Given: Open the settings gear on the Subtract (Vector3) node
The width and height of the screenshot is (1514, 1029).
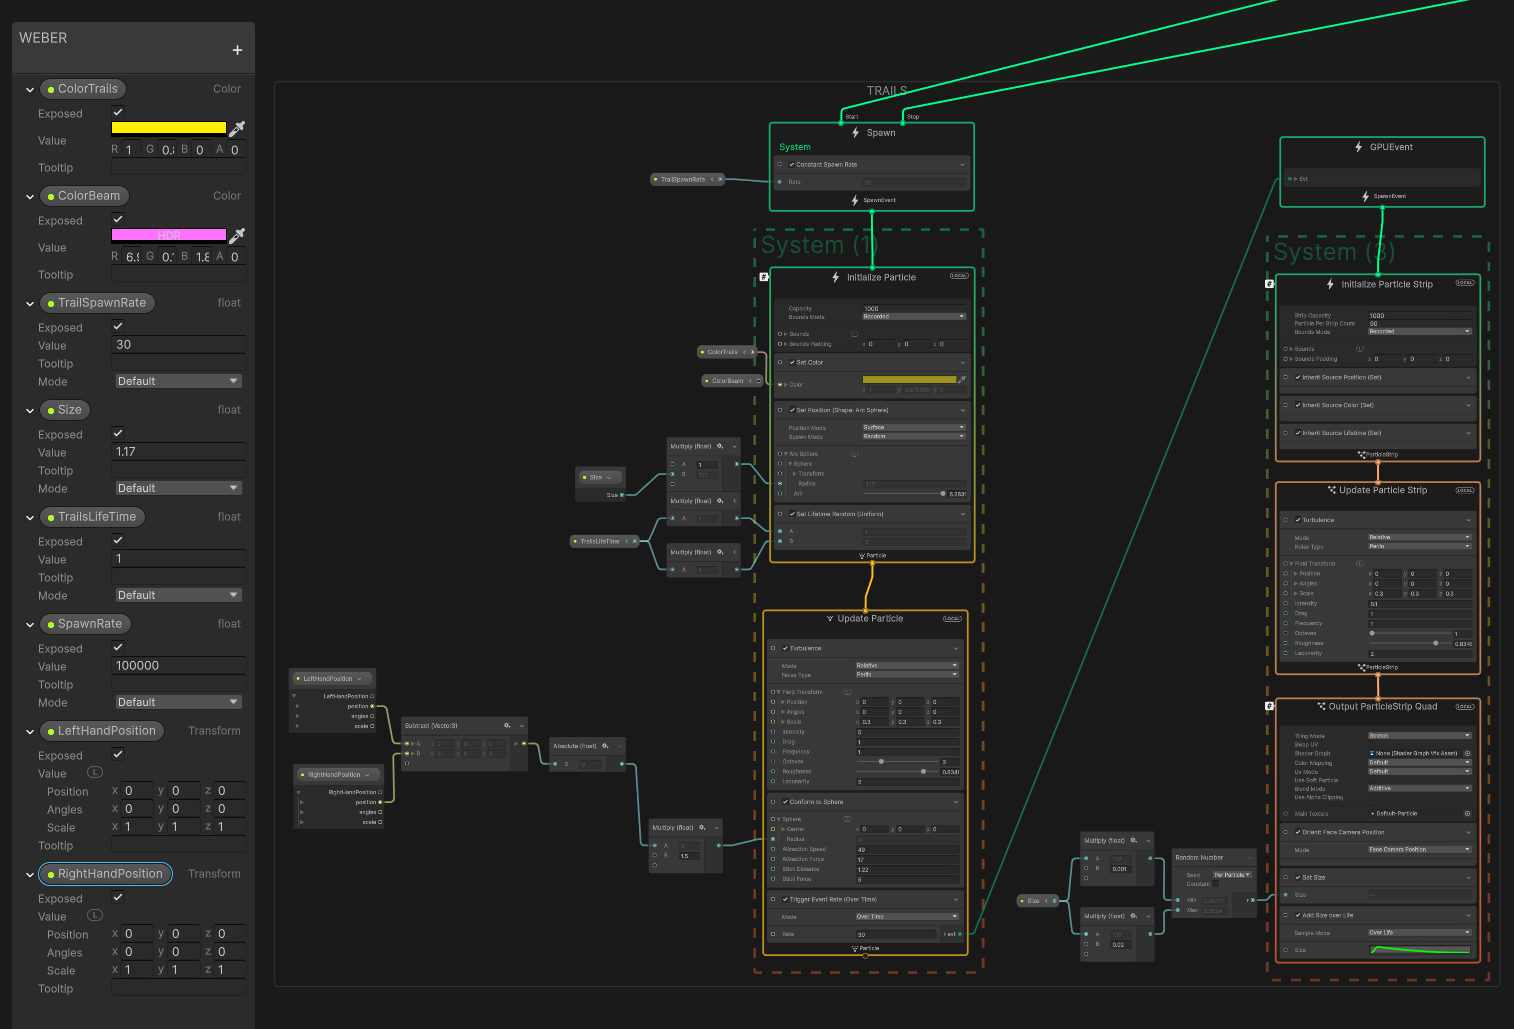Looking at the screenshot, I should tap(505, 725).
